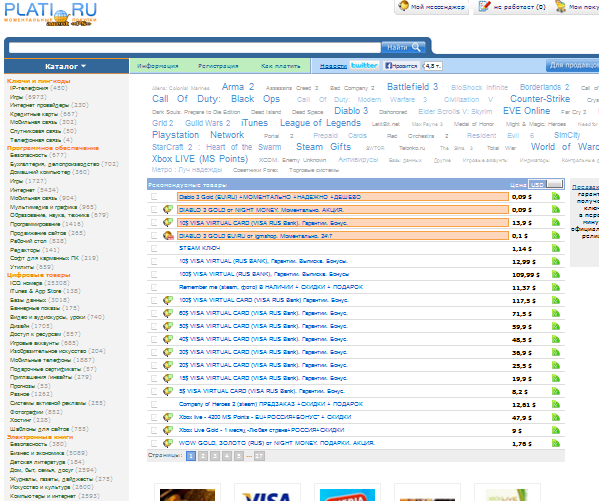The width and height of the screenshot is (599, 501).
Task: Tick checkbox for Remember me row
Action: [154, 287]
